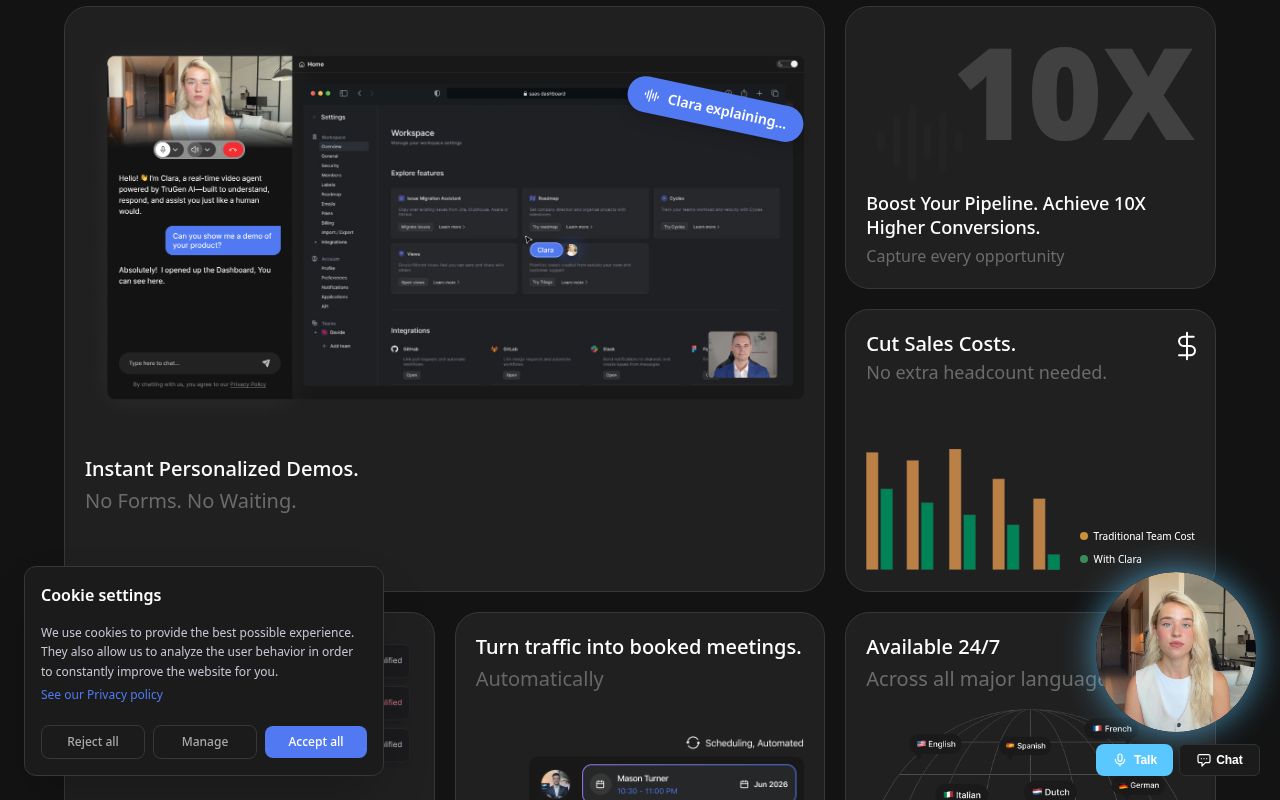Click the home icon in the demo header
1280x800 pixels.
pyautogui.click(x=302, y=64)
